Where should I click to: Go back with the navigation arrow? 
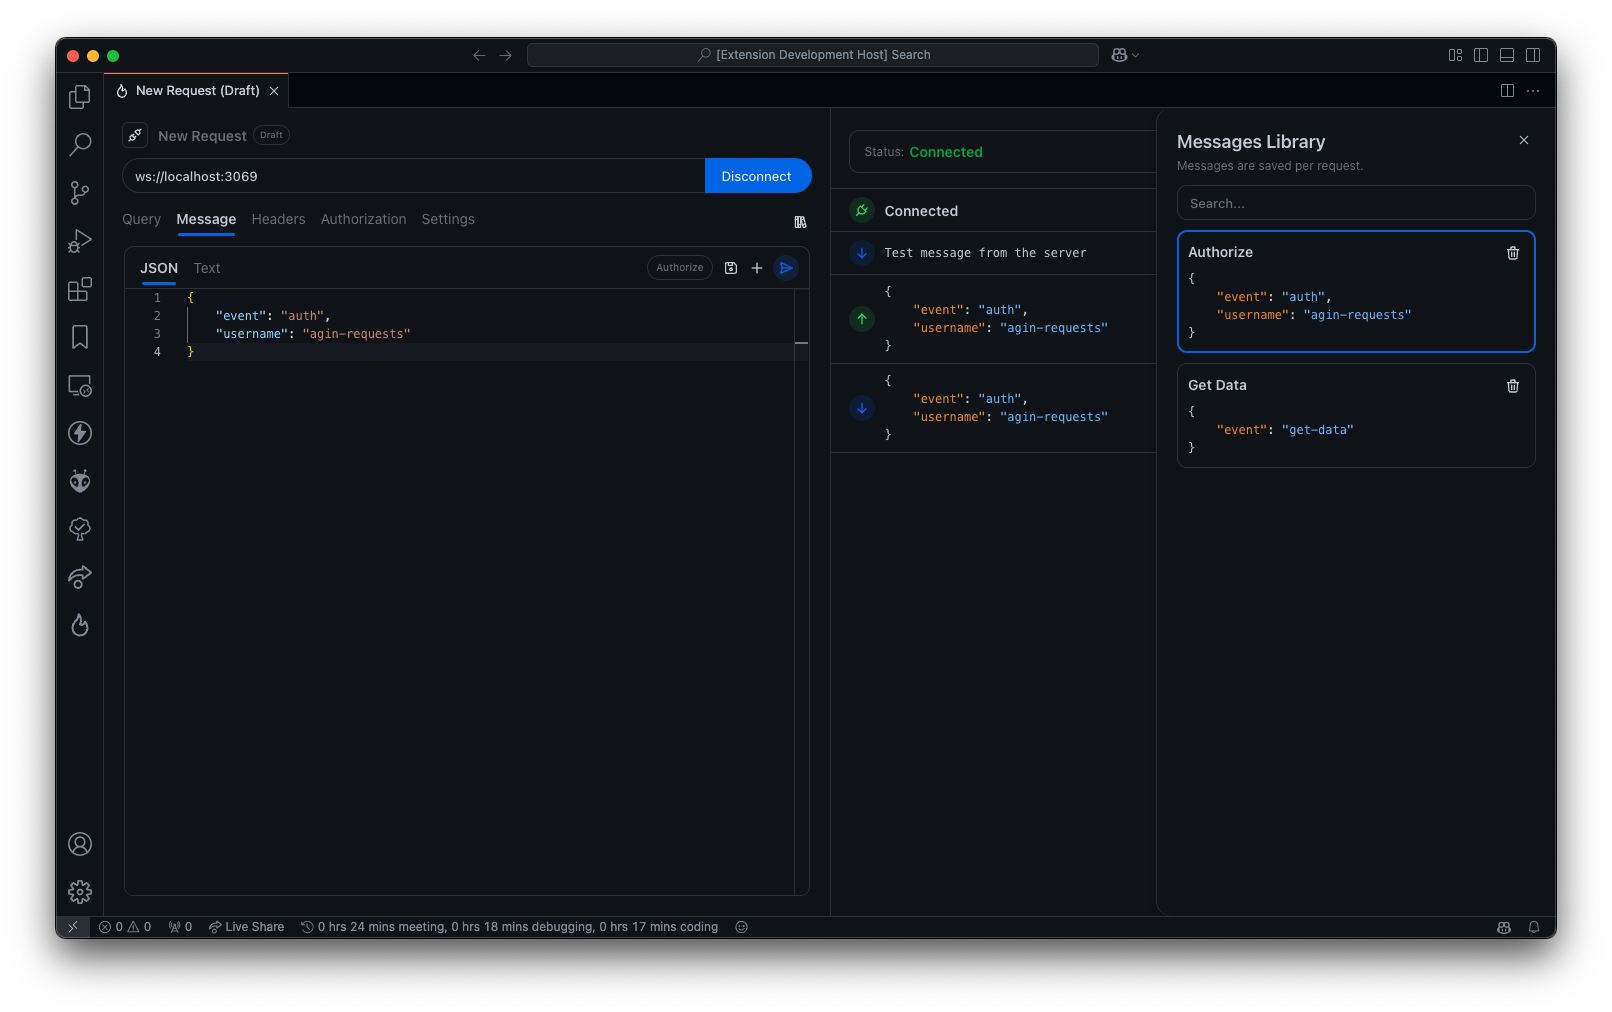(x=479, y=55)
